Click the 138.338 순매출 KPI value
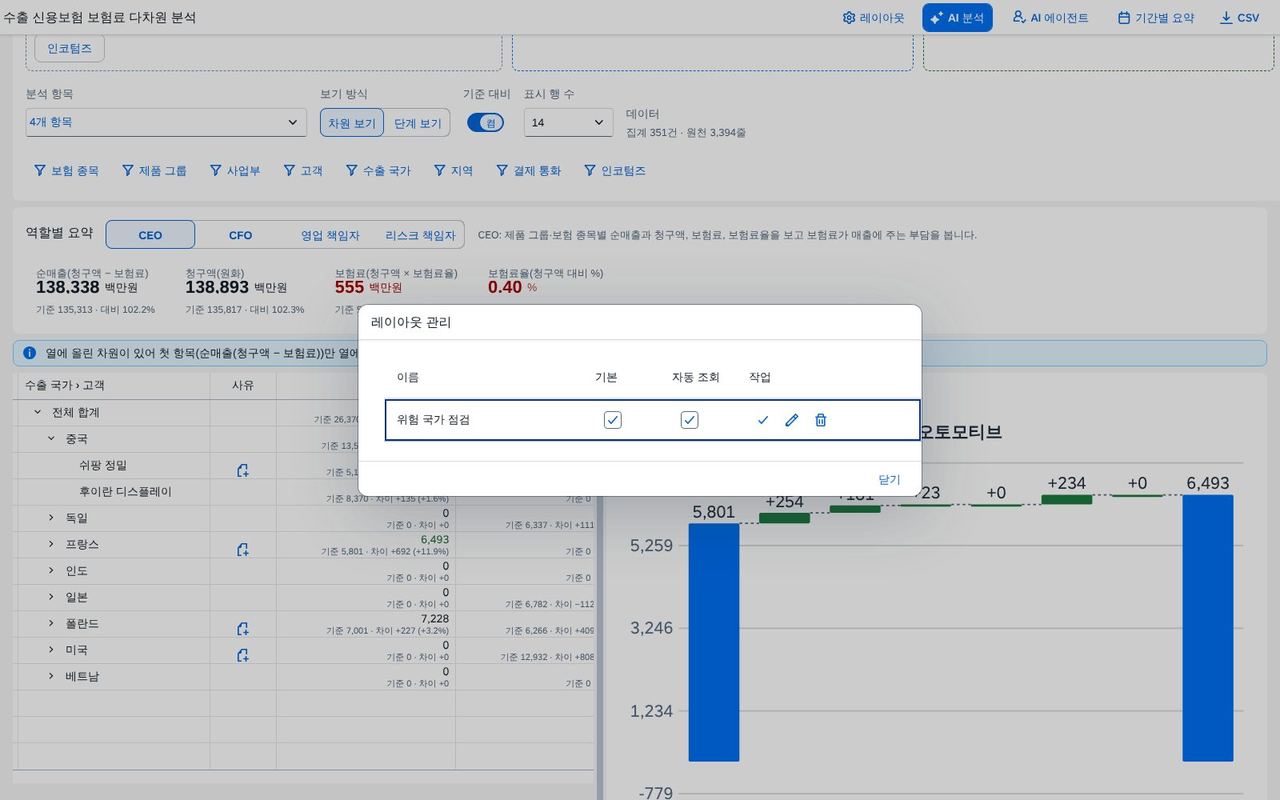 tap(68, 287)
